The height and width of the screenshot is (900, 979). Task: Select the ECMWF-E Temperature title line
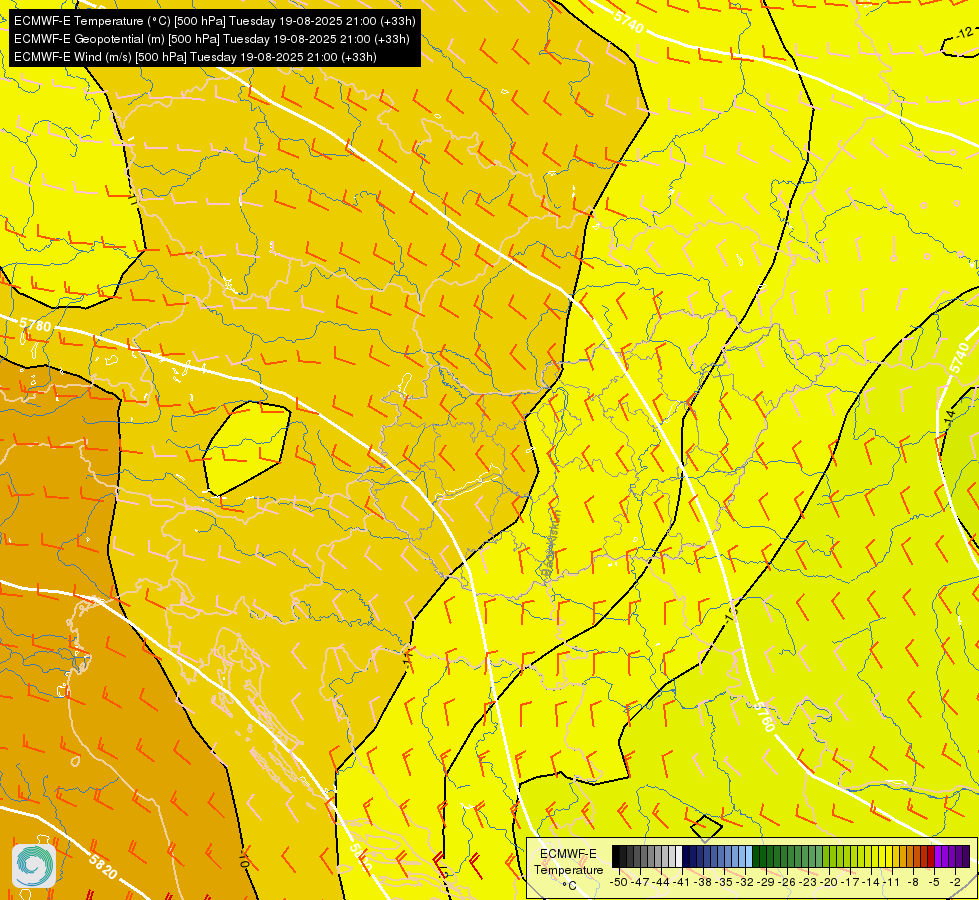214,21
